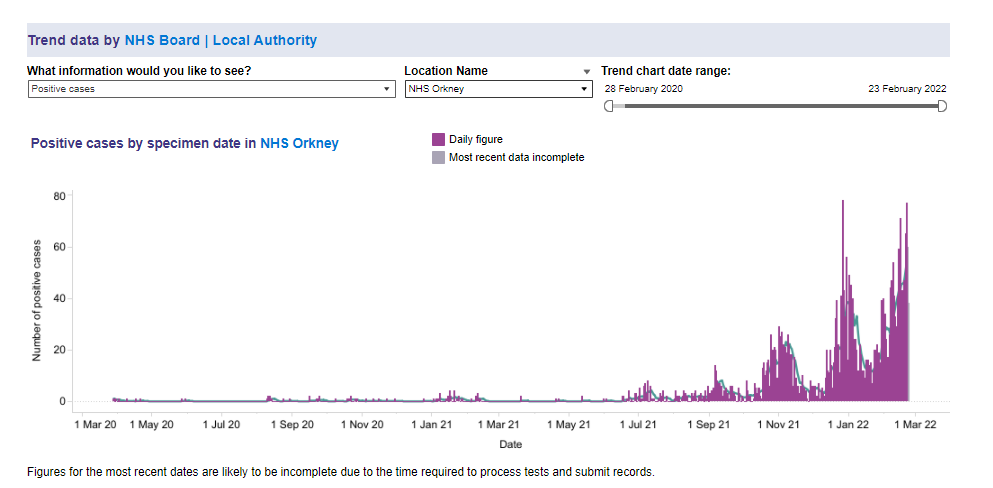This screenshot has width=993, height=488.
Task: Click the arrow icon beside Location Name
Action: point(587,72)
